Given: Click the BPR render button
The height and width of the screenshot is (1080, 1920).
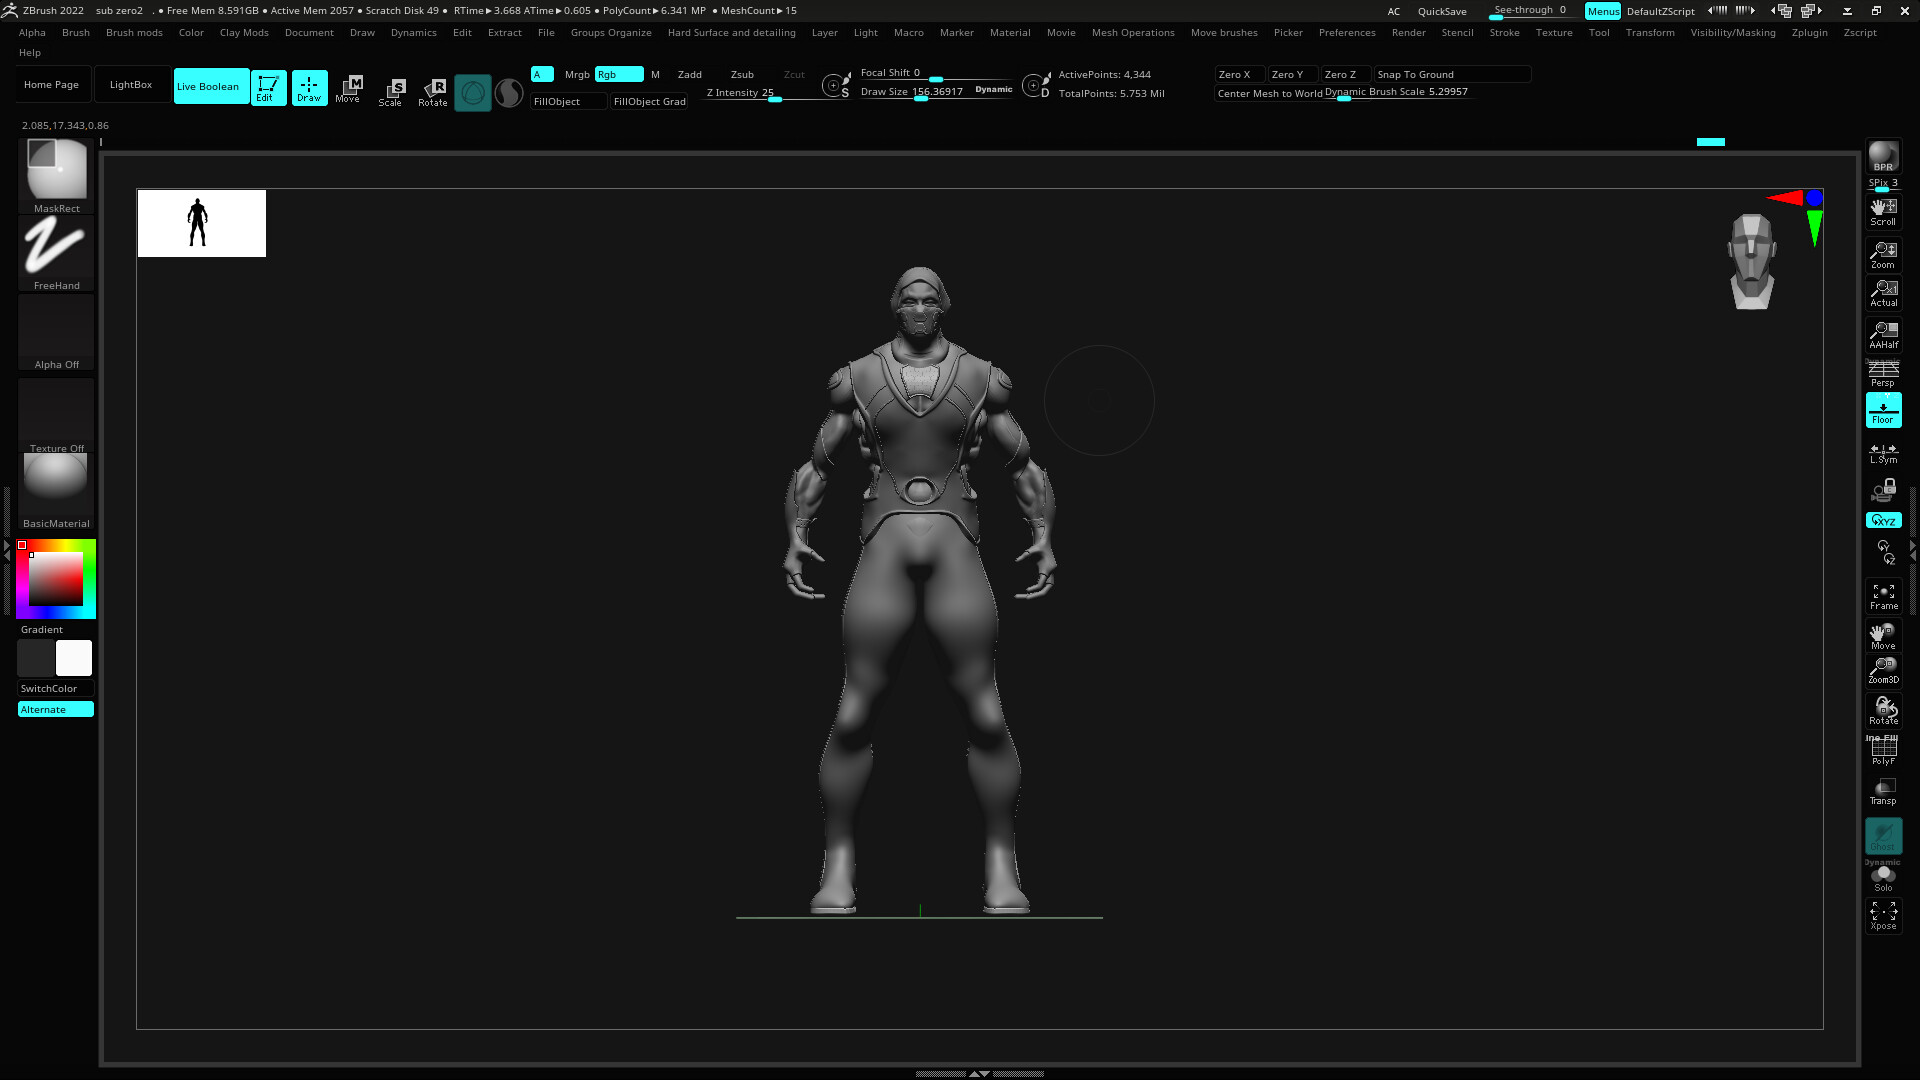Looking at the screenshot, I should [x=1883, y=156].
